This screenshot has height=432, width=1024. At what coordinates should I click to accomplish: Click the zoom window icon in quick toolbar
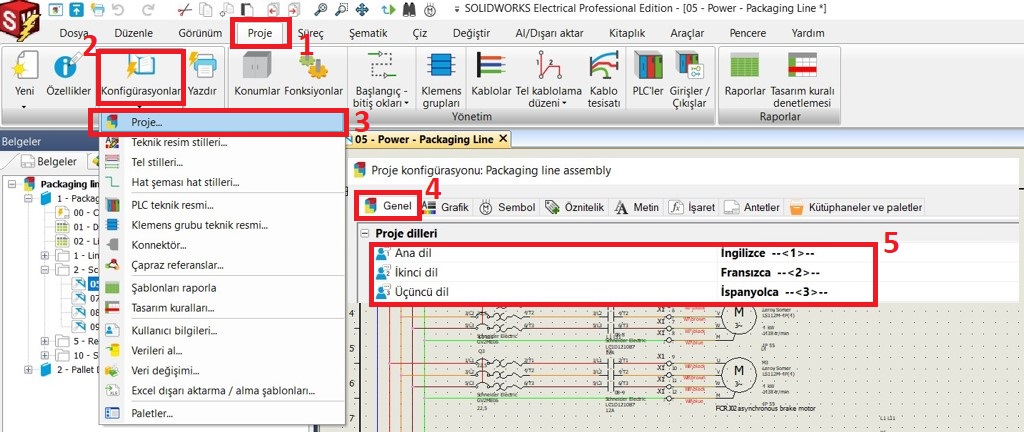[x=341, y=10]
